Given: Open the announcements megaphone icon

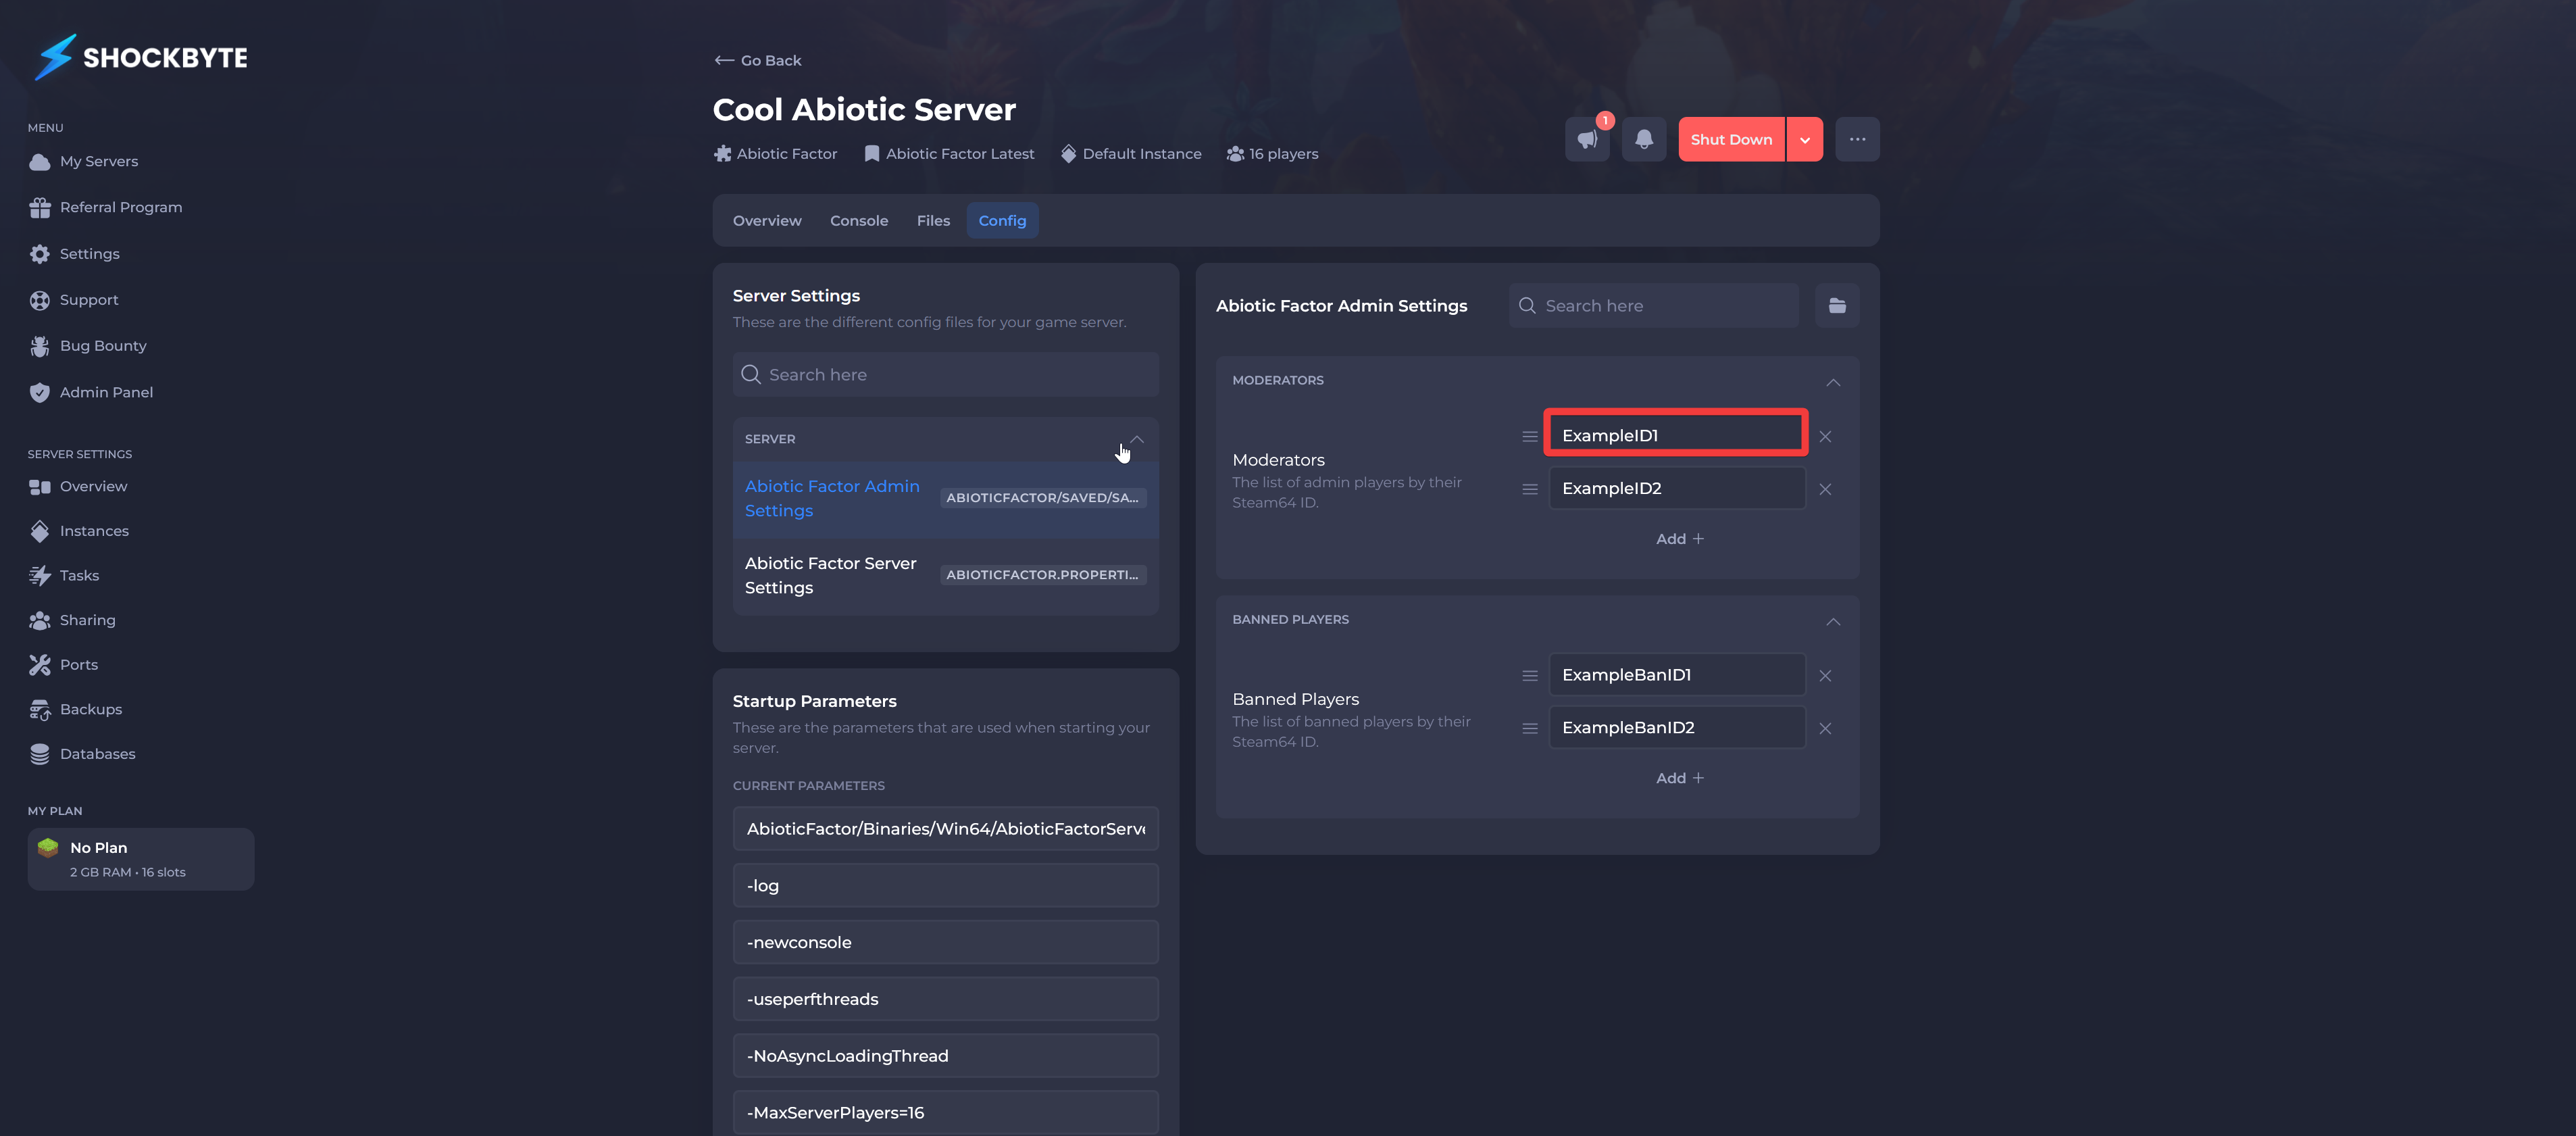Looking at the screenshot, I should 1587,139.
